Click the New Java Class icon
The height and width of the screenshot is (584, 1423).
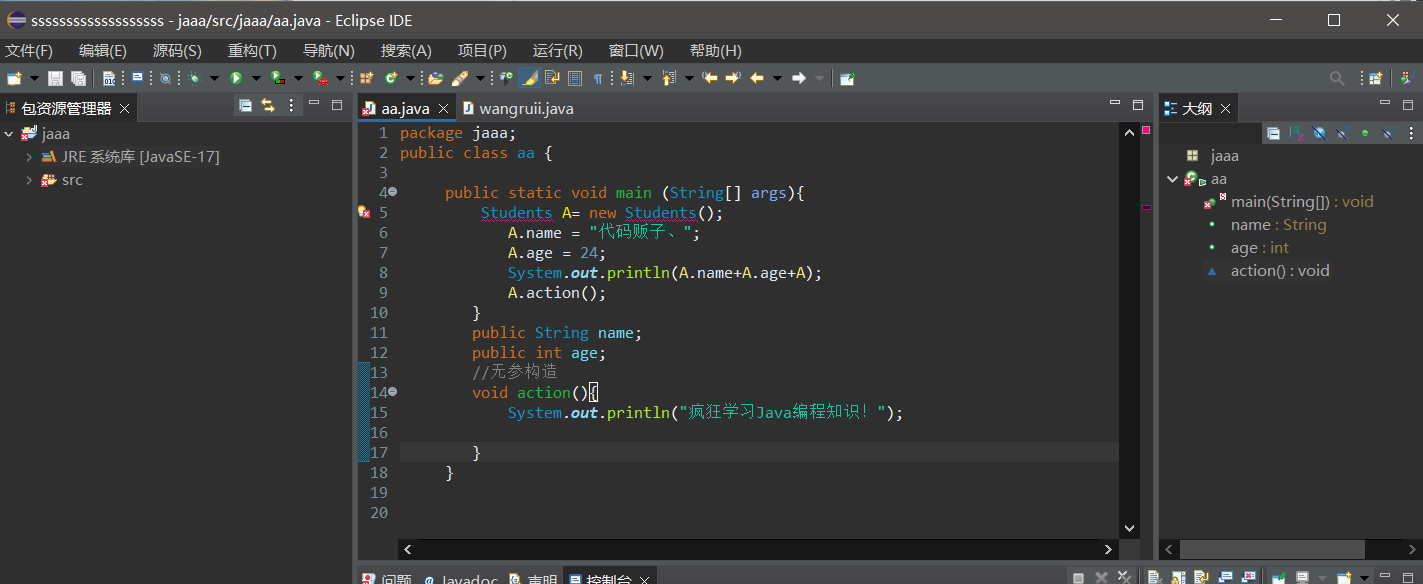pos(390,78)
